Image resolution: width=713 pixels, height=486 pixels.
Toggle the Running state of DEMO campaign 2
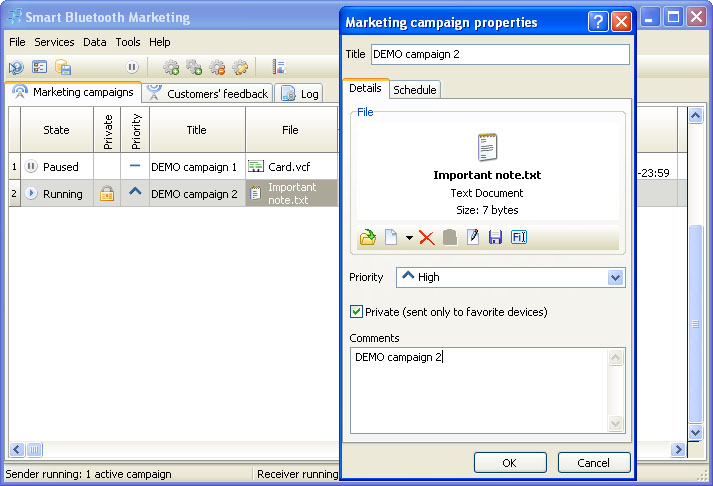[x=32, y=194]
